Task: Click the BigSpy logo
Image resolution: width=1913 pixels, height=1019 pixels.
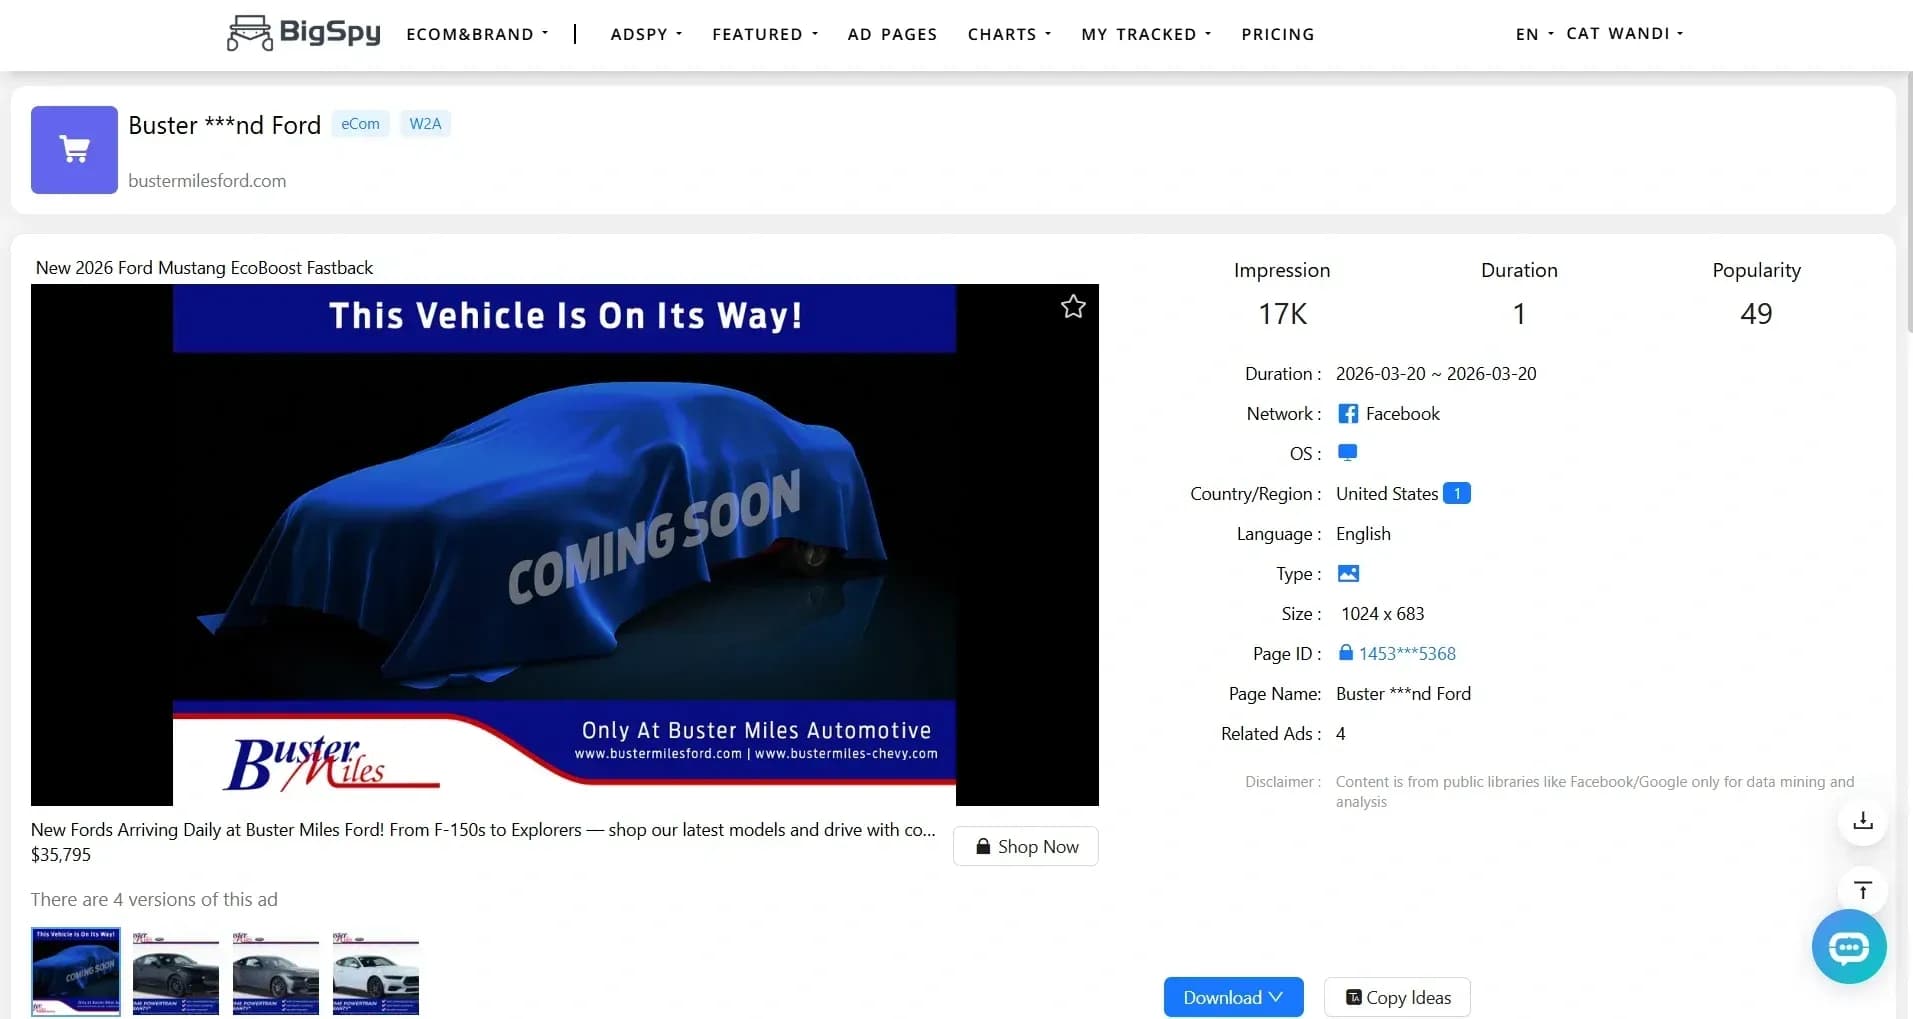Action: (302, 32)
